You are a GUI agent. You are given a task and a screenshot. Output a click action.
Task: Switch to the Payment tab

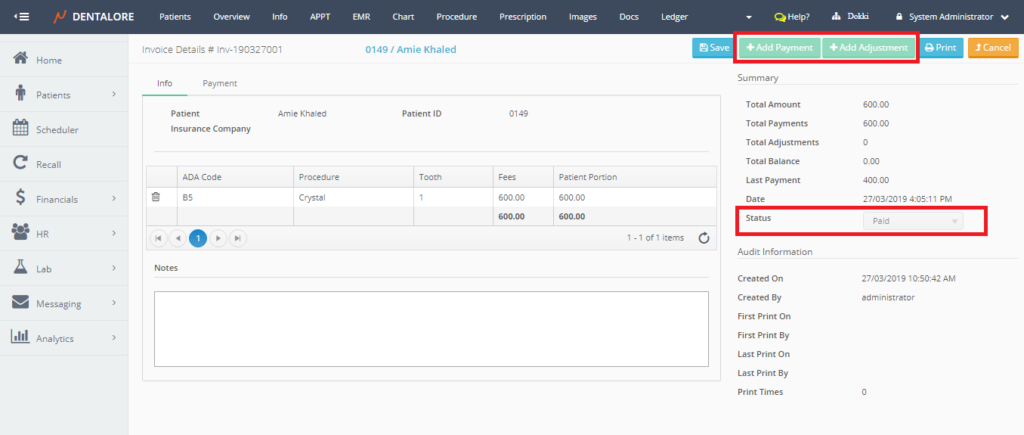tap(219, 83)
